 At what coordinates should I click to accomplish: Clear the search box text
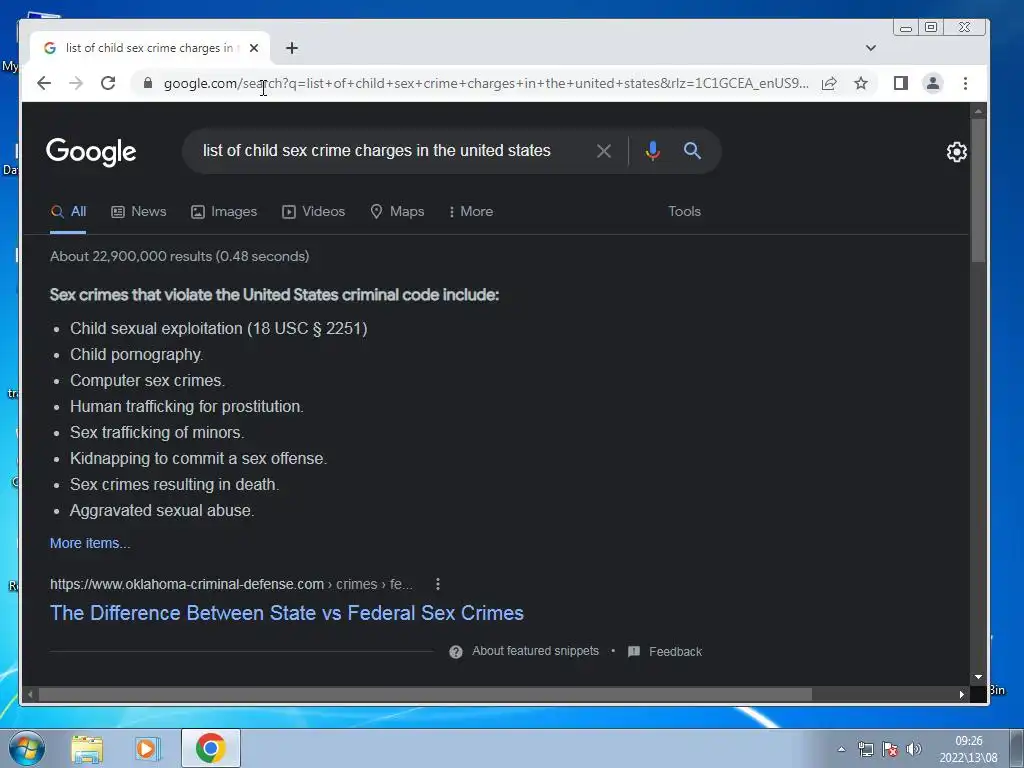click(x=603, y=151)
